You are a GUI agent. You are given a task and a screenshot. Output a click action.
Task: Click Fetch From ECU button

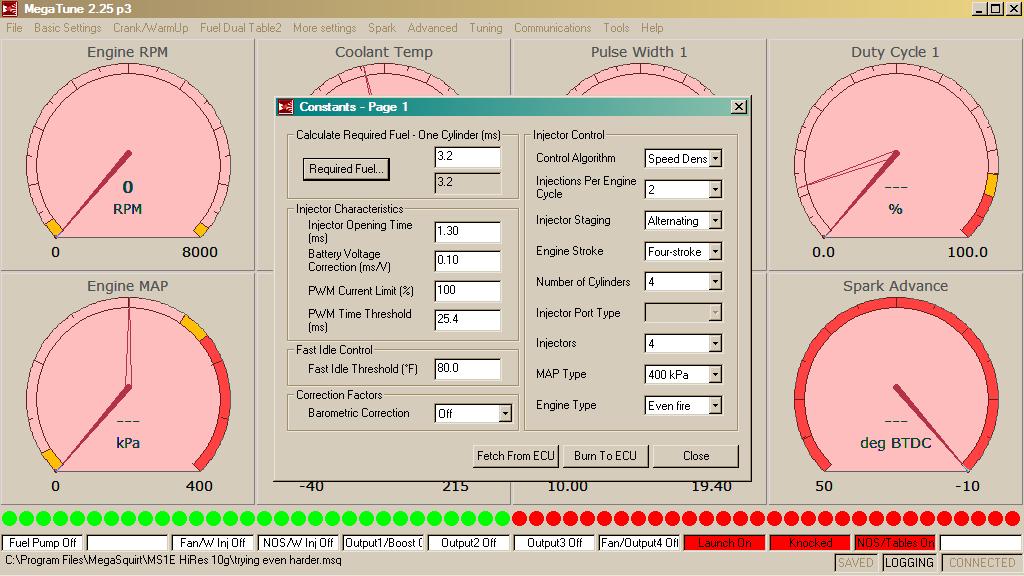(x=515, y=456)
